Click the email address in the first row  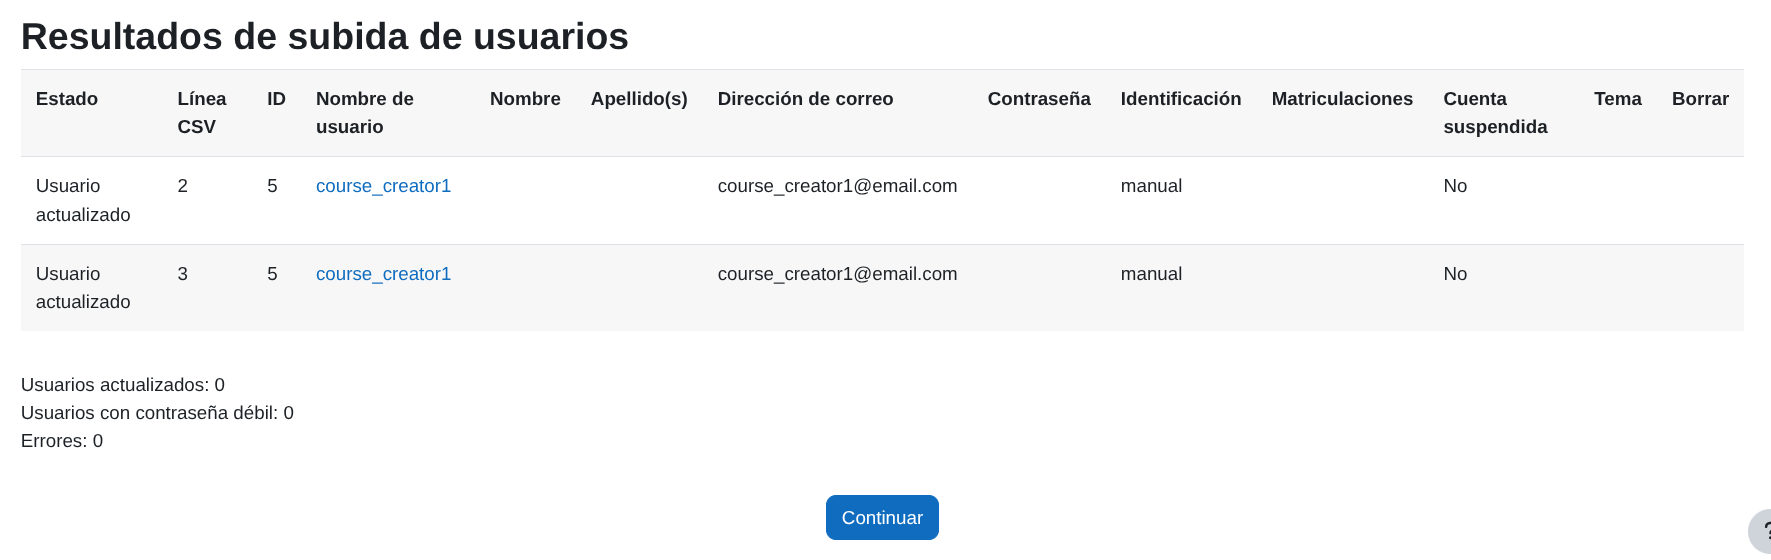(837, 186)
